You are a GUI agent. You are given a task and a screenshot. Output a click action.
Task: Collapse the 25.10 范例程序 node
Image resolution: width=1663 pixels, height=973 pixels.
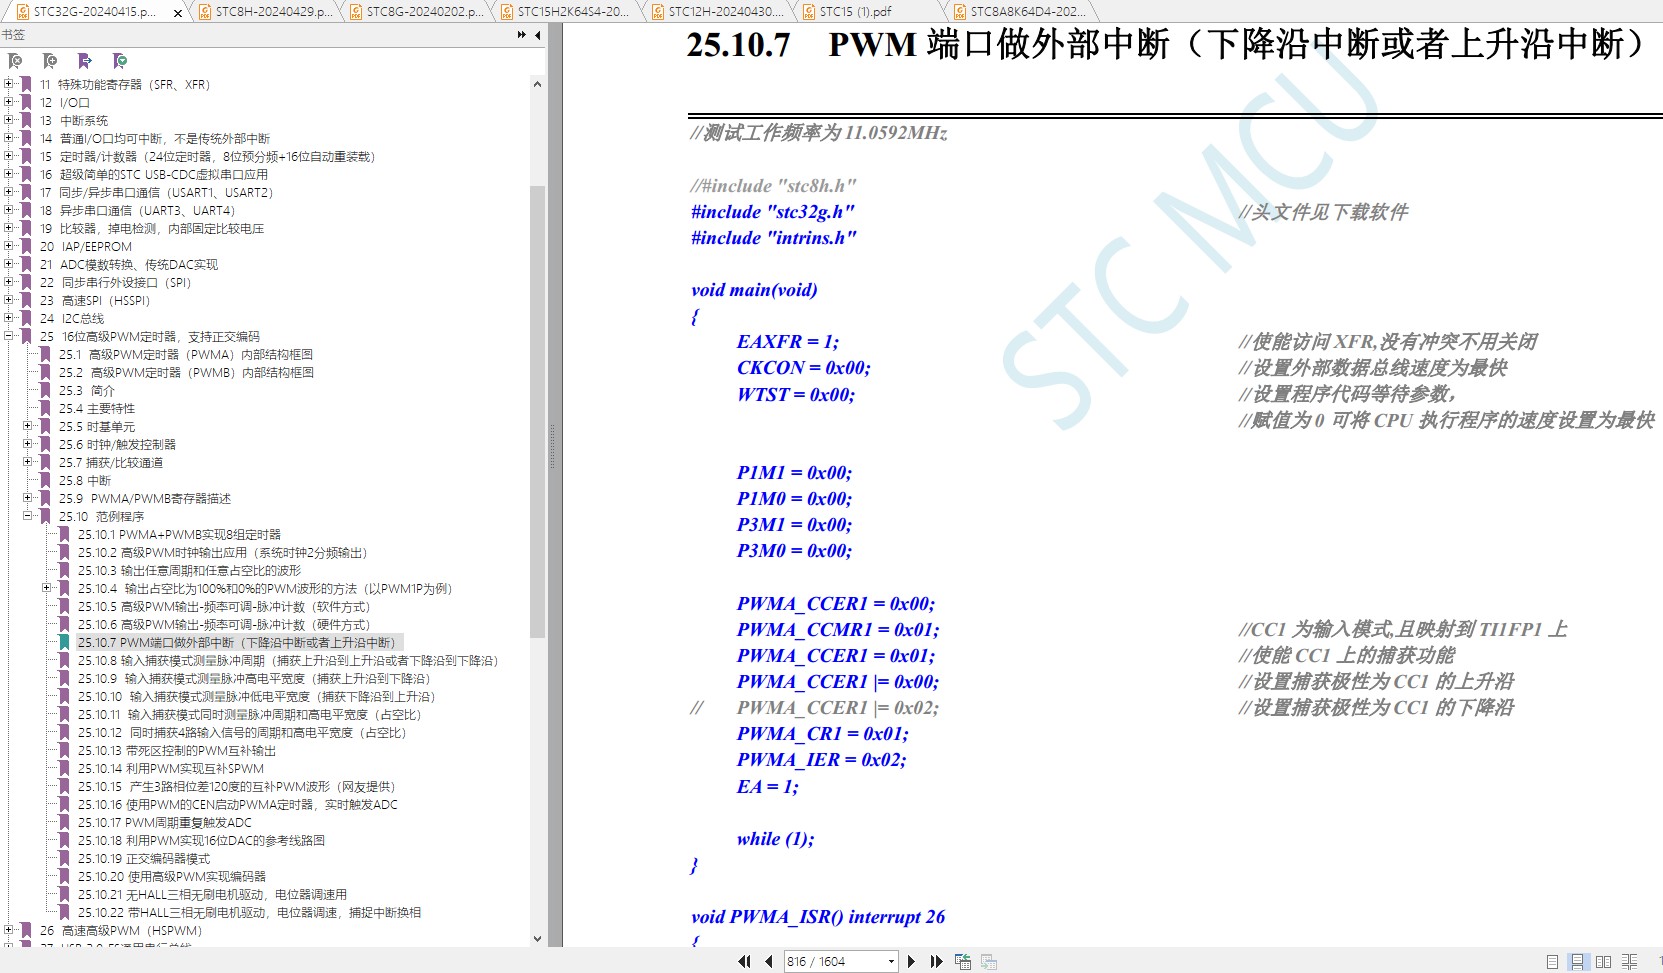pyautogui.click(x=28, y=516)
